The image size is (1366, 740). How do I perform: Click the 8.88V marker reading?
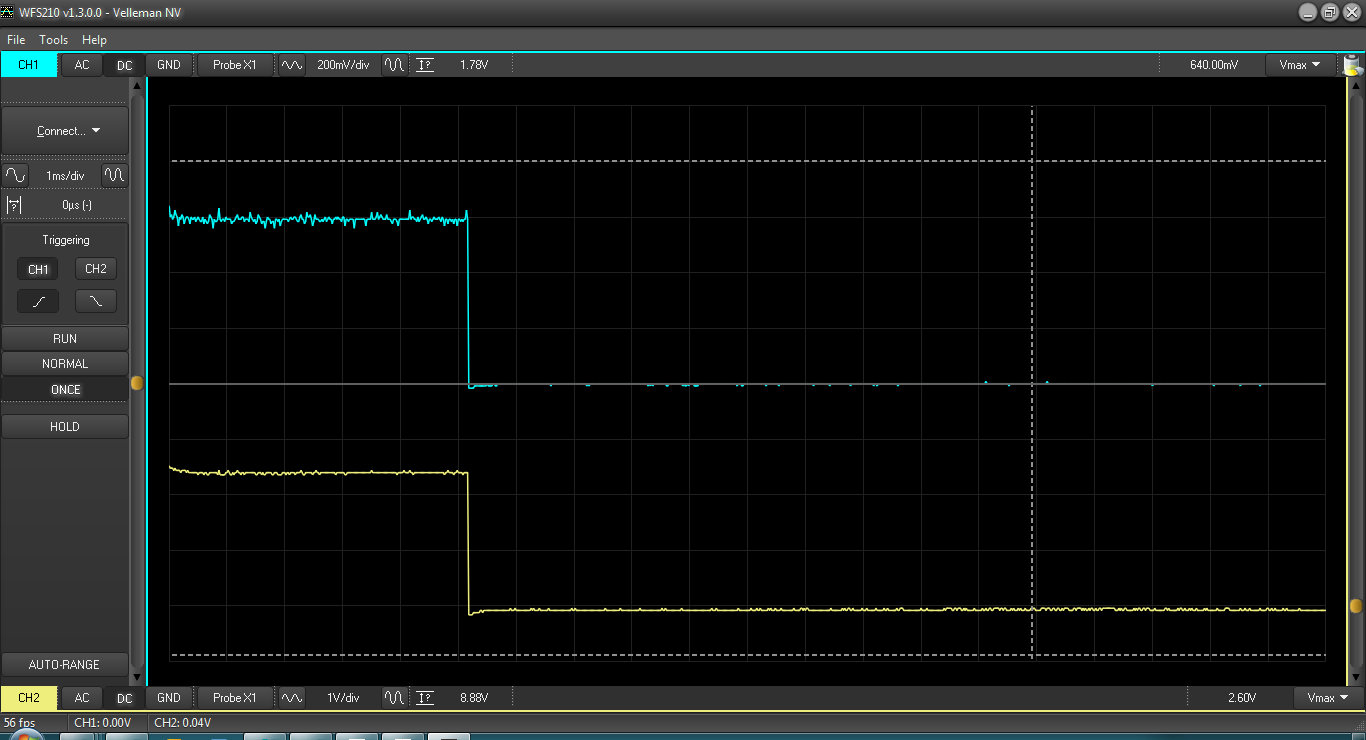(x=474, y=697)
